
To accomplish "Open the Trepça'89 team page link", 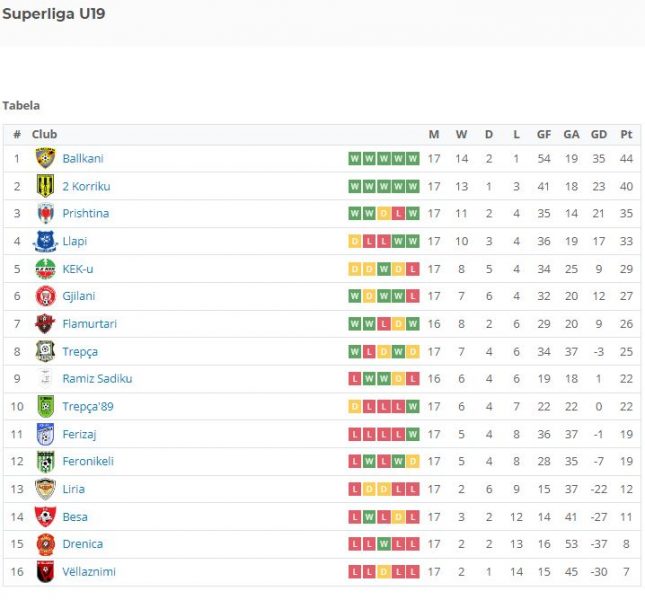I will (x=88, y=407).
